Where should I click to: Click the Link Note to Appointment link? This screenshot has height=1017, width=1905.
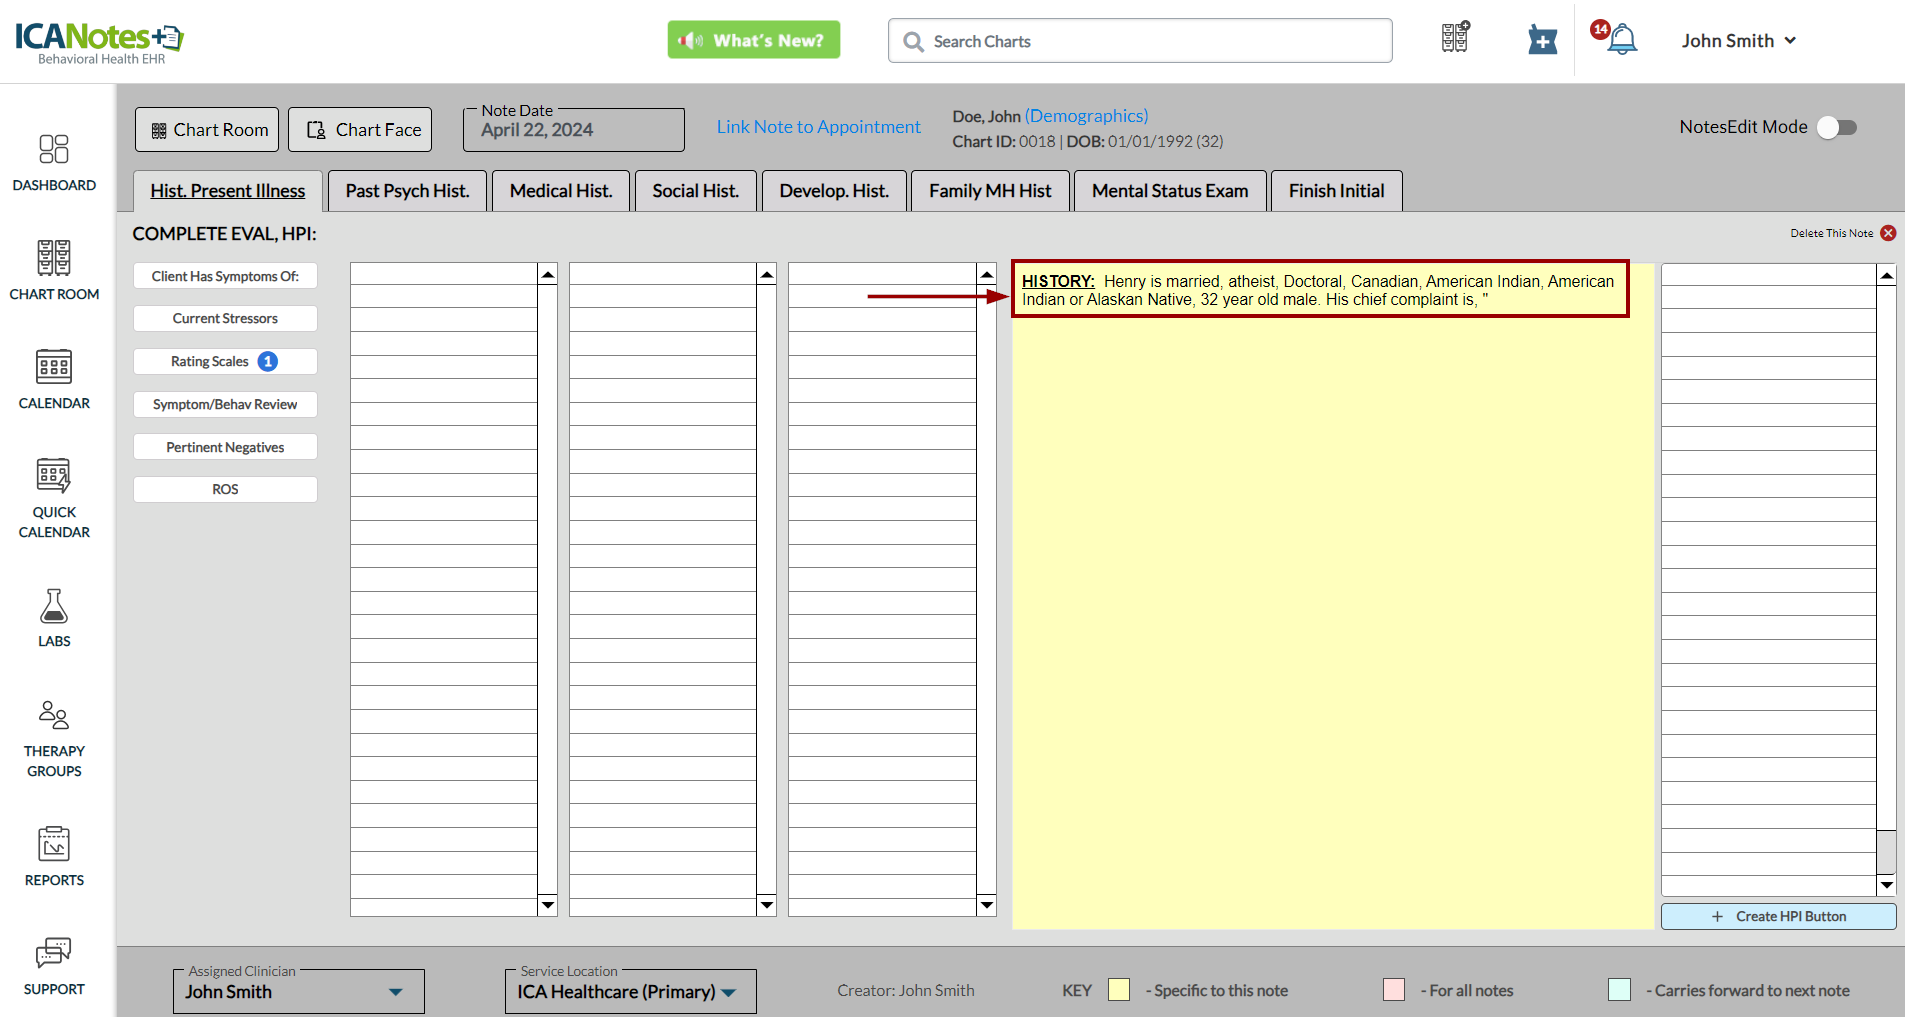[818, 127]
